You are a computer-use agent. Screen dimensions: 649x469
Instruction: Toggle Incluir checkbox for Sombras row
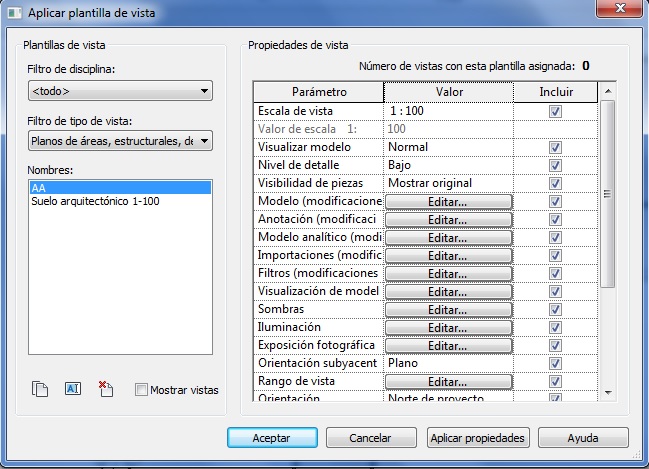(x=555, y=309)
